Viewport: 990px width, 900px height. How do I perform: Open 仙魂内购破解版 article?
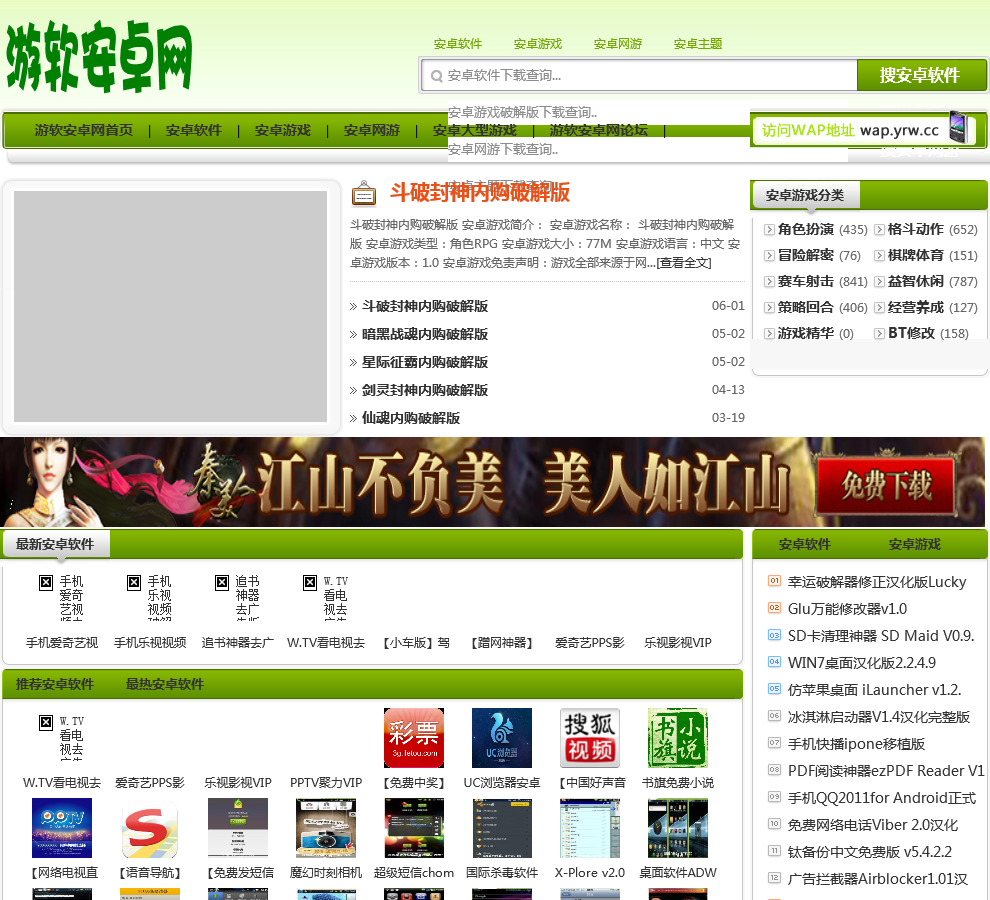pyautogui.click(x=411, y=418)
